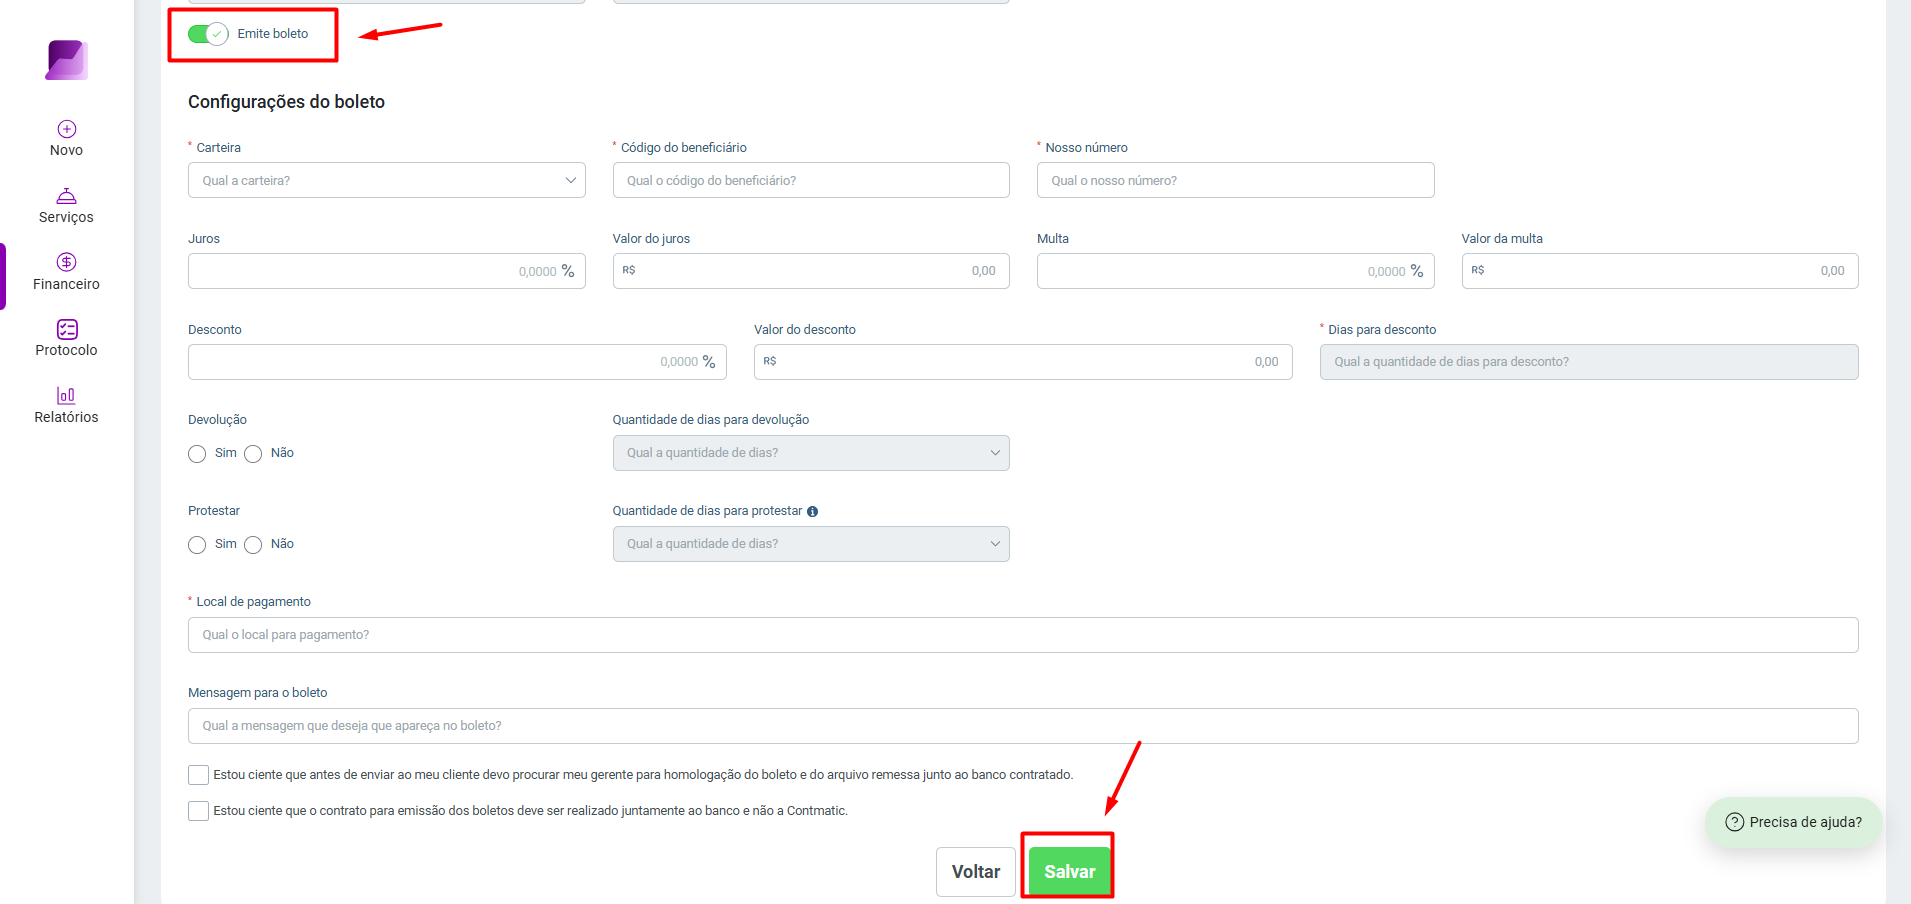Click the Voltar button
The width and height of the screenshot is (1911, 904).
(976, 872)
